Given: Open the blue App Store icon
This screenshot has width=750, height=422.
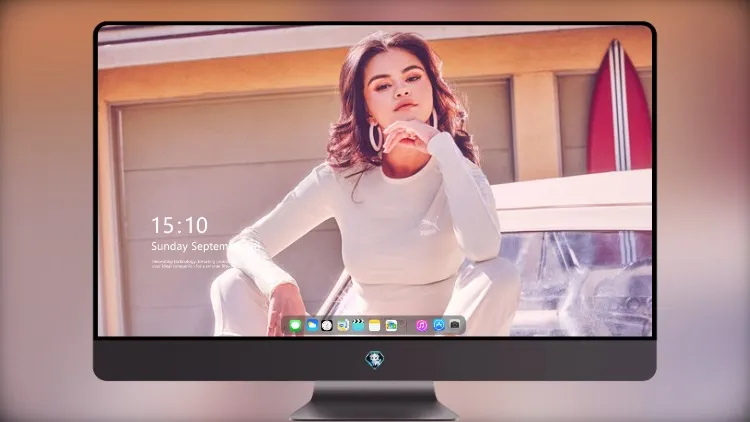Looking at the screenshot, I should pos(439,325).
